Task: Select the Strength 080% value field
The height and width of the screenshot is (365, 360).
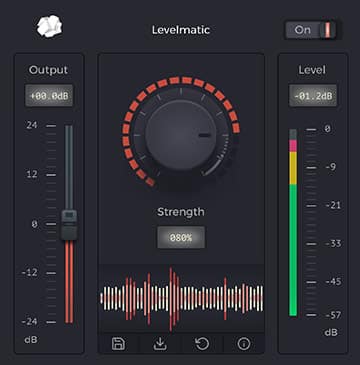Action: tap(181, 238)
